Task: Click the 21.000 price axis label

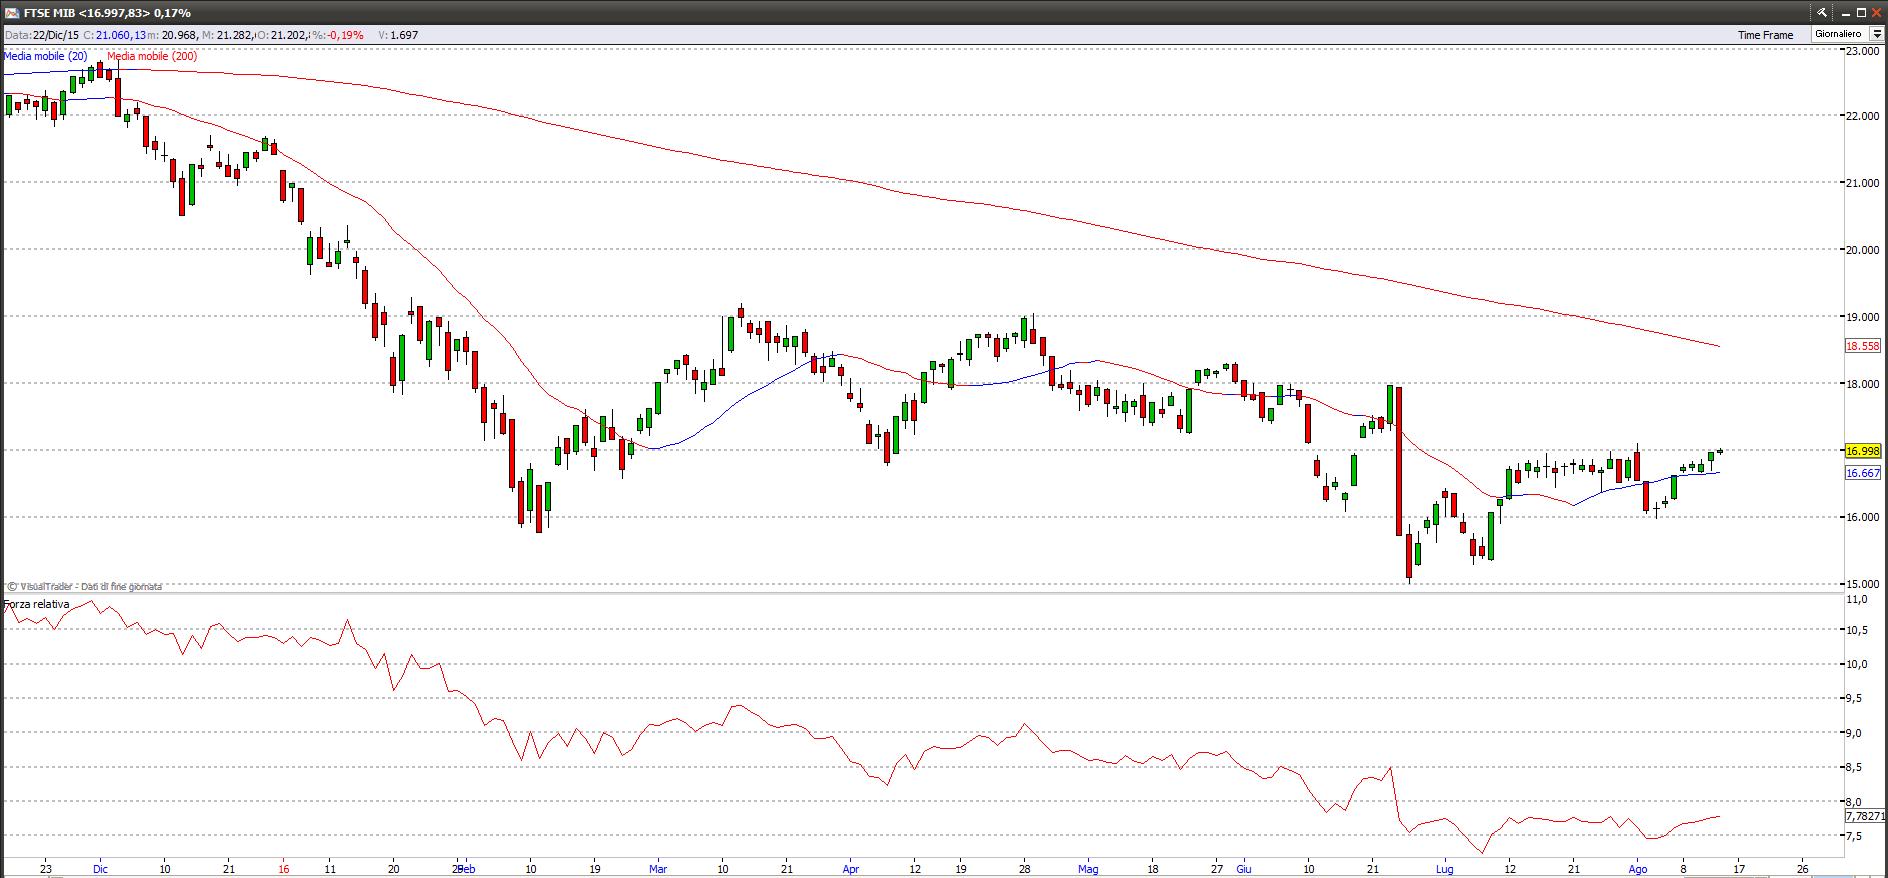Action: (1863, 183)
